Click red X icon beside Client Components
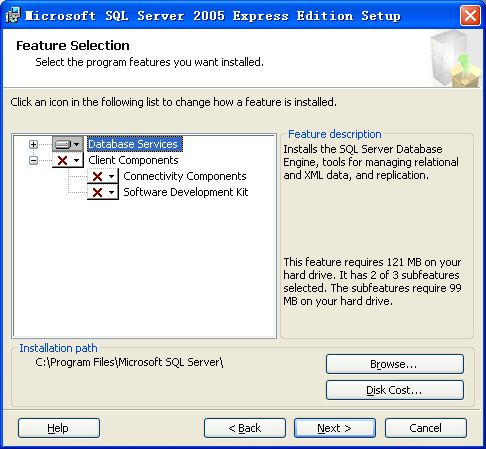The width and height of the screenshot is (486, 449). tap(62, 161)
